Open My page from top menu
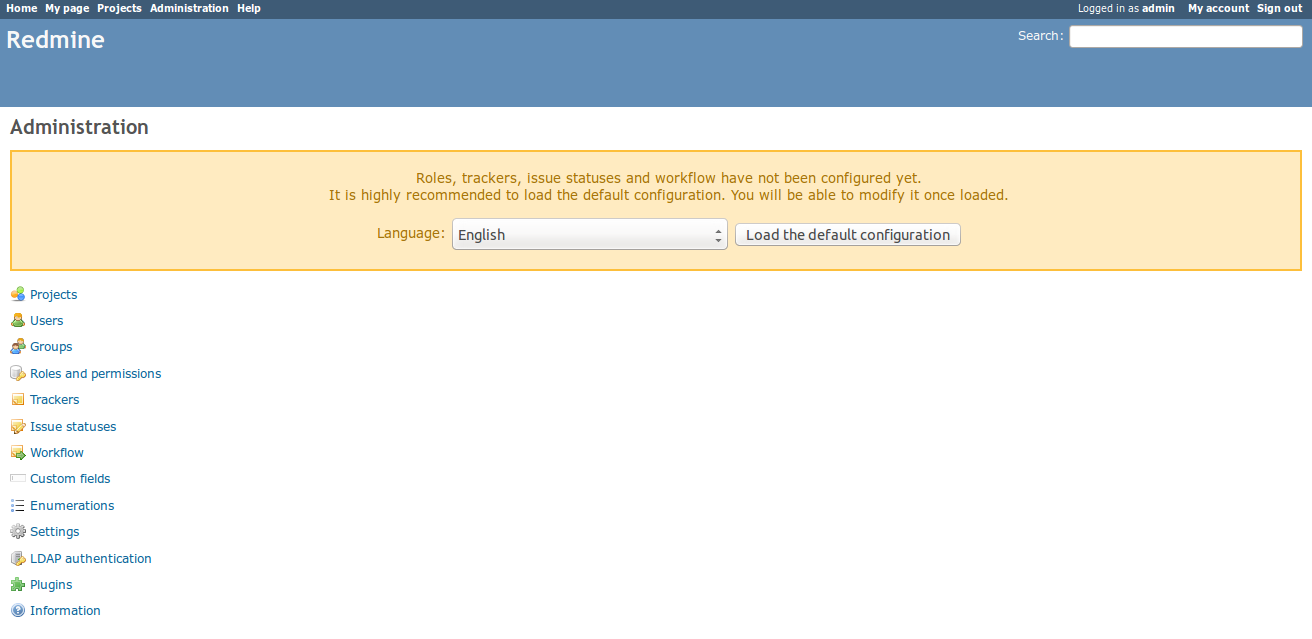This screenshot has width=1312, height=639. click(x=67, y=8)
